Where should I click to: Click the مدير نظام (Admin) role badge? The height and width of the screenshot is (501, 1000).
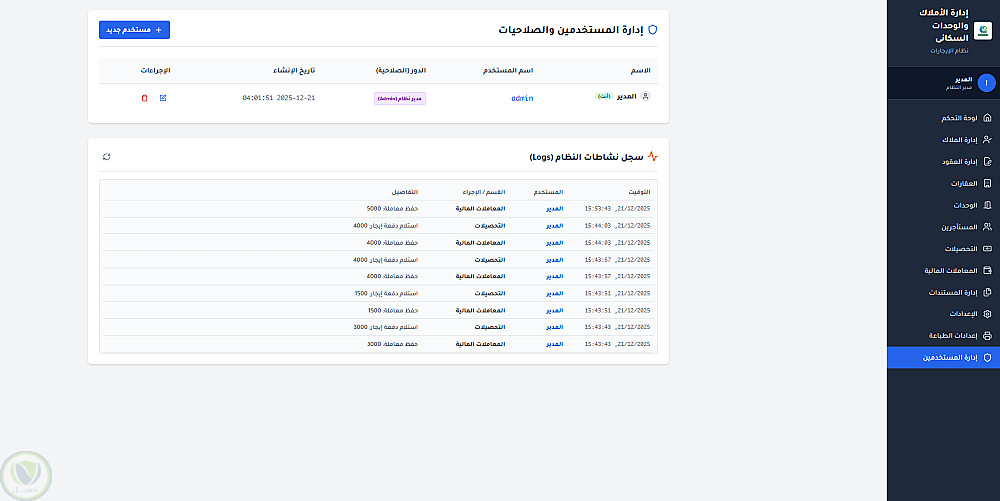[400, 98]
